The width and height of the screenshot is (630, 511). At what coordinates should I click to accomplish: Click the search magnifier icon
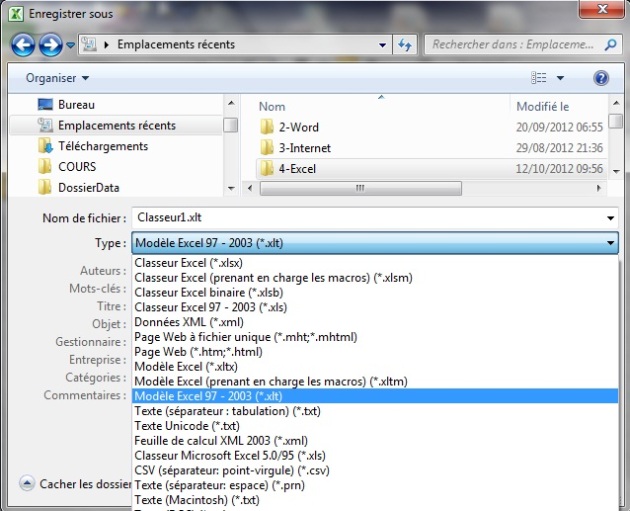(610, 45)
